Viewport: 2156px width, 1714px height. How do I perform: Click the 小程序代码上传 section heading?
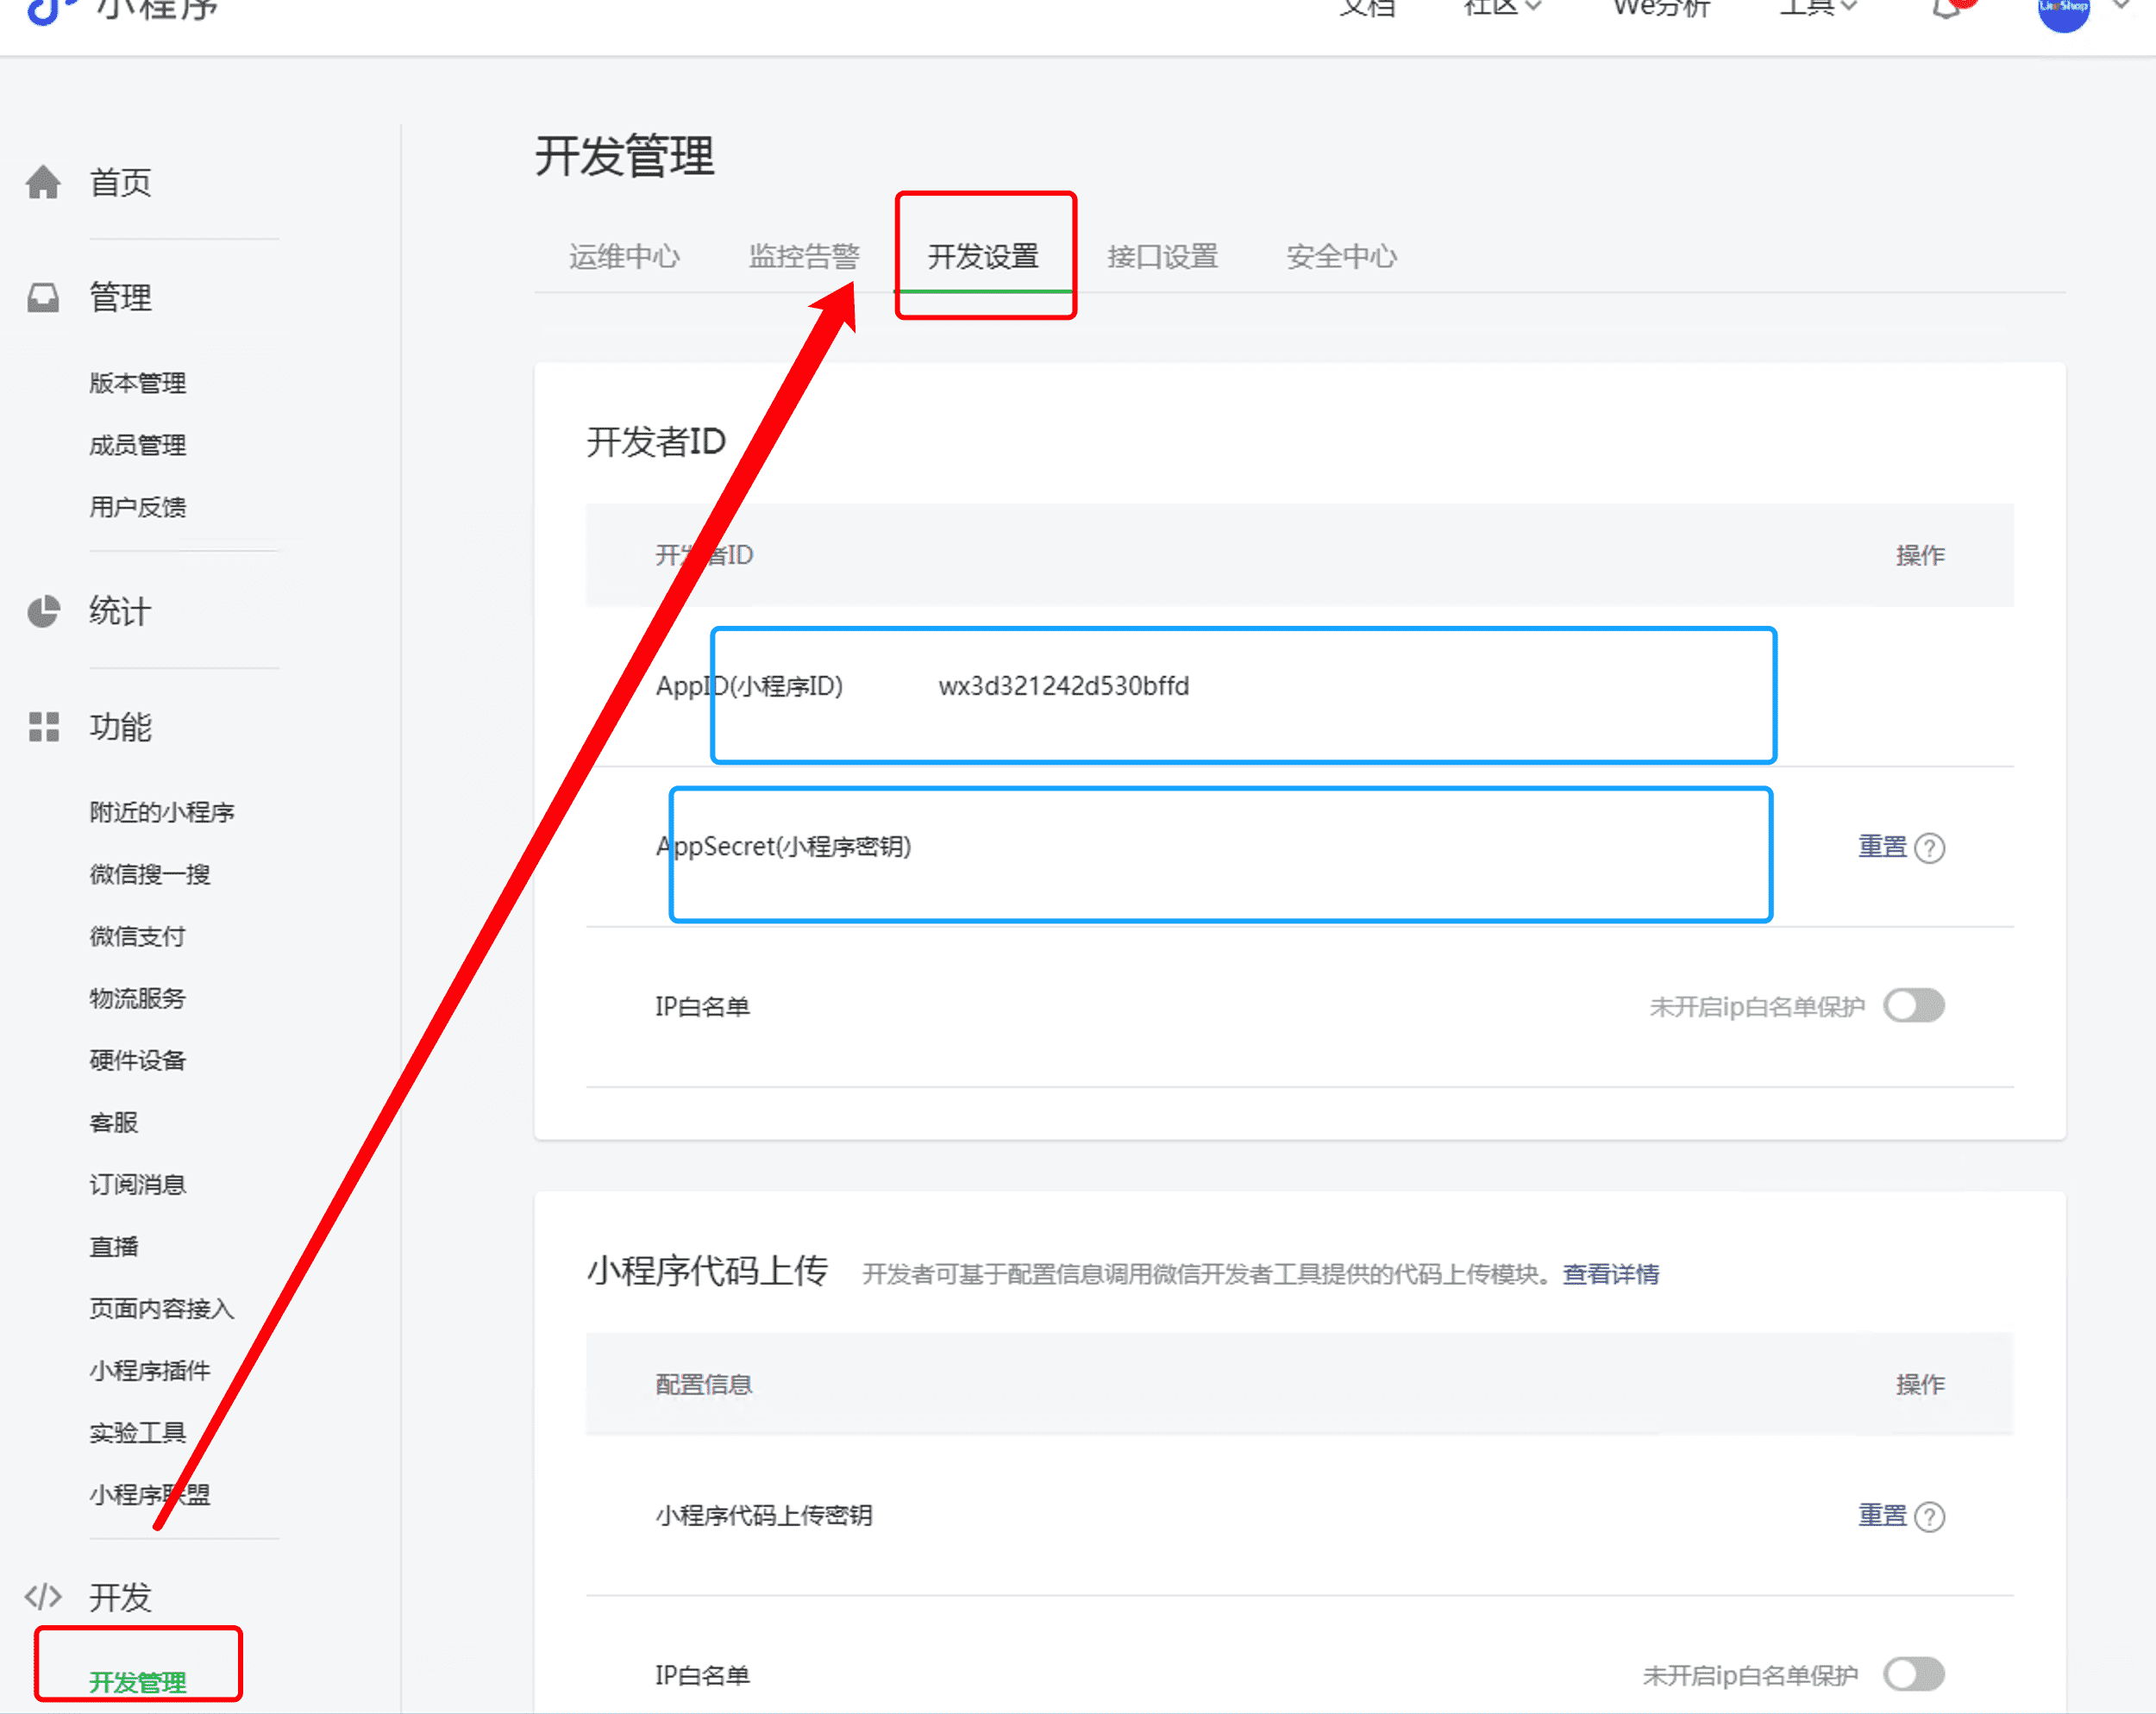[x=707, y=1271]
